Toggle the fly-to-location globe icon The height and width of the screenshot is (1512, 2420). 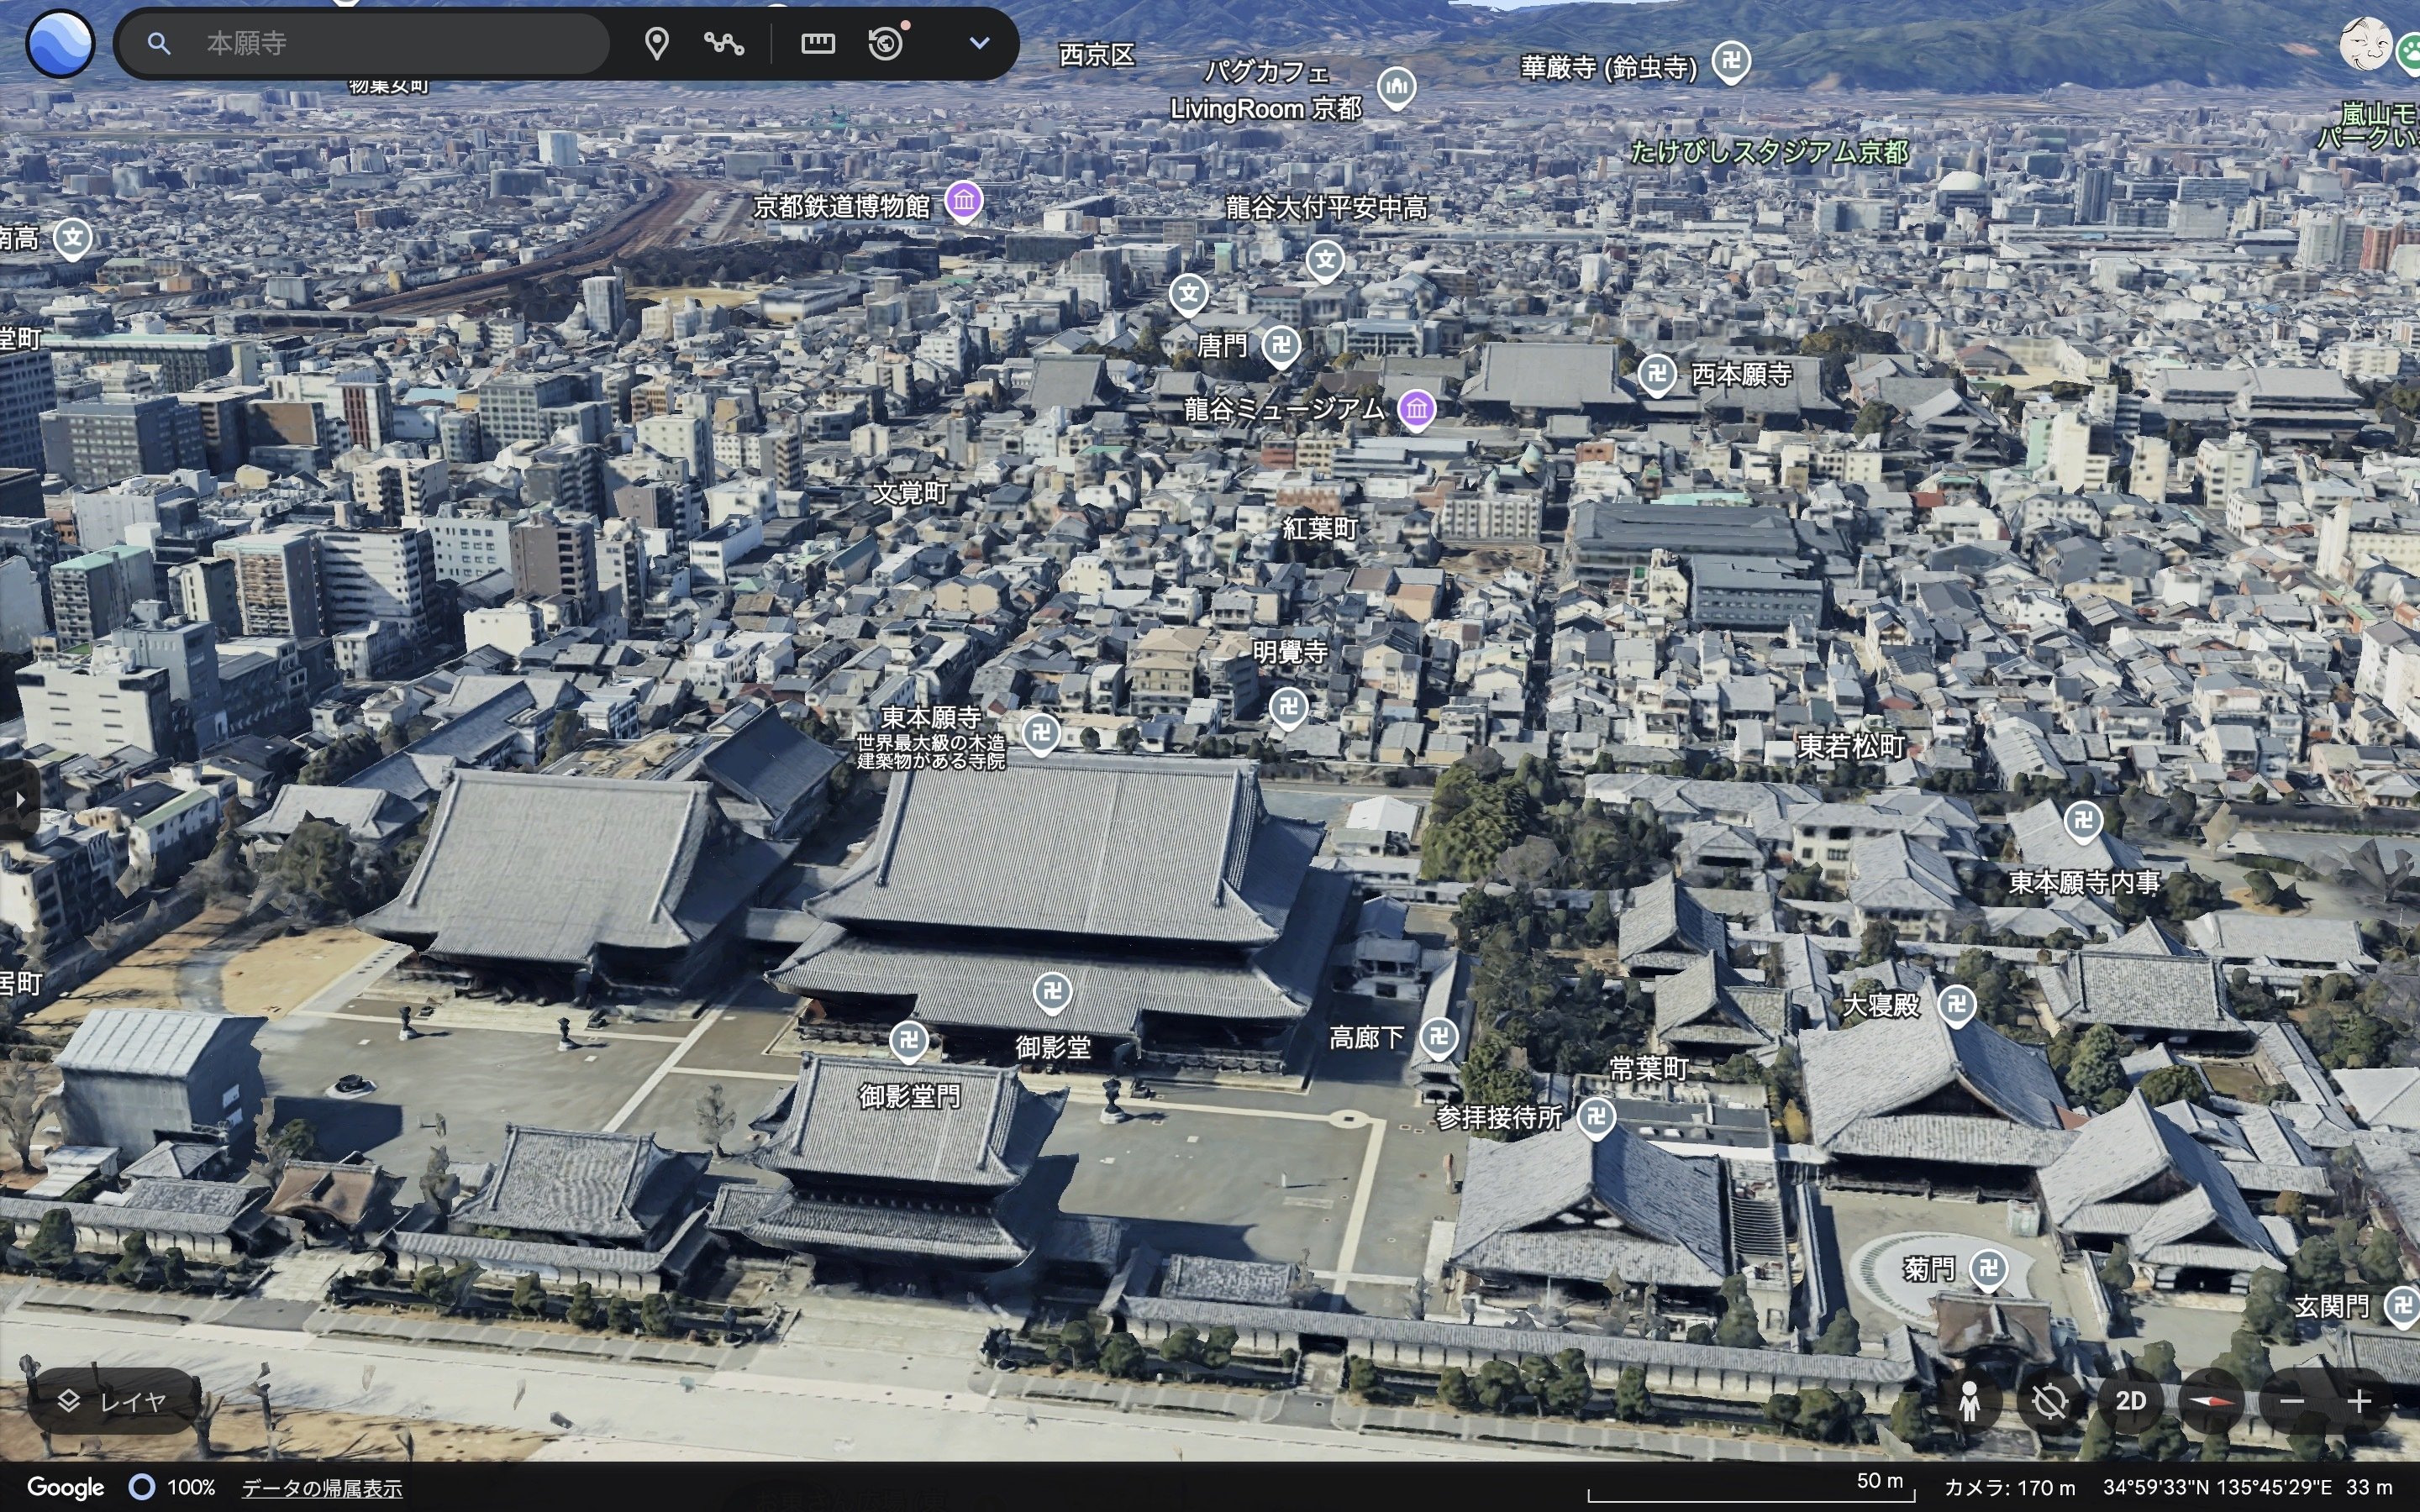[2049, 1401]
